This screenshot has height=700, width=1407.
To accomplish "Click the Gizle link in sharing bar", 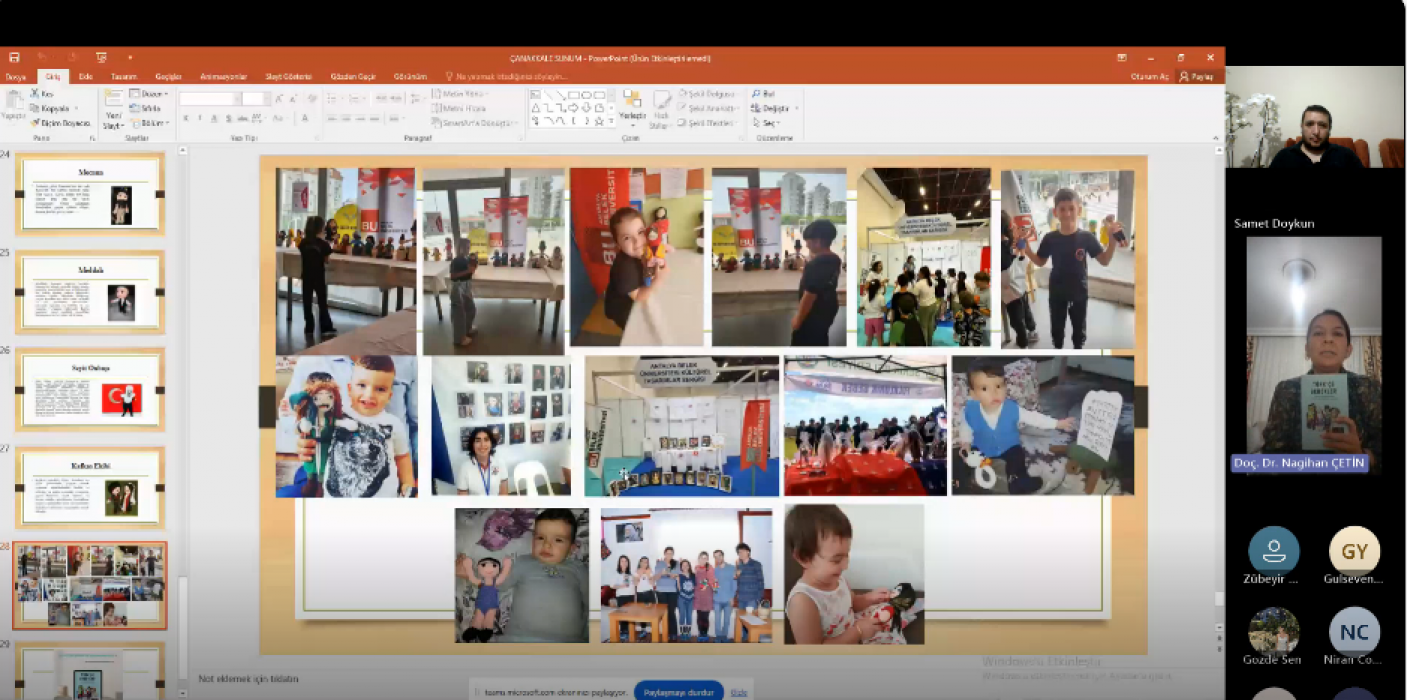I will click(738, 691).
